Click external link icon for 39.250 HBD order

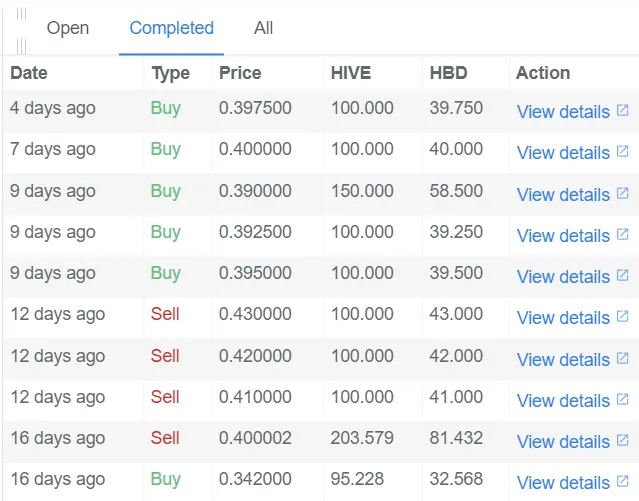pos(622,234)
